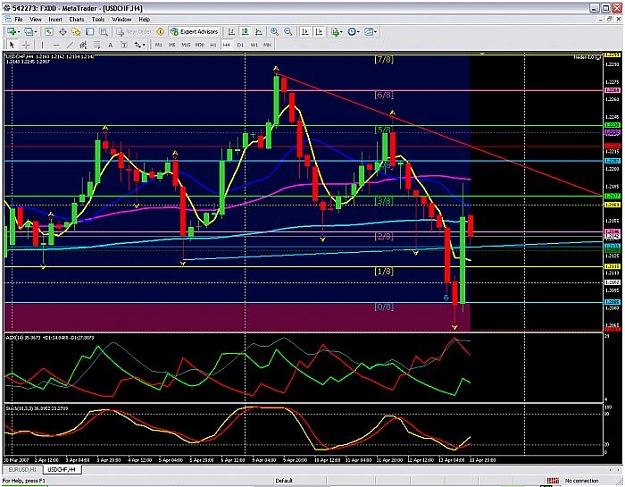Click the connection status bars icon
Image resolution: width=625 pixels, height=487 pixels.
[x=552, y=481]
